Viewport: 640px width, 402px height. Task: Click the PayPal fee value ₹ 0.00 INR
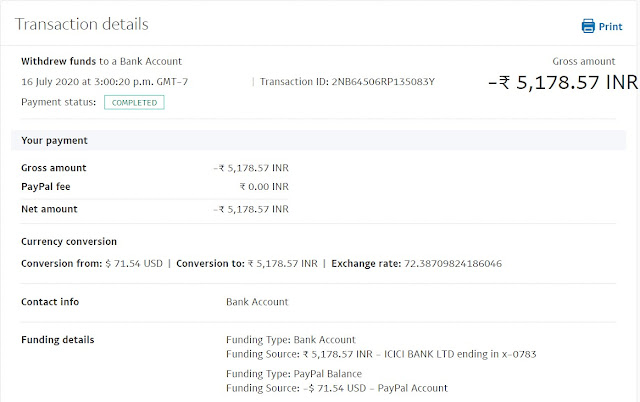tap(264, 187)
